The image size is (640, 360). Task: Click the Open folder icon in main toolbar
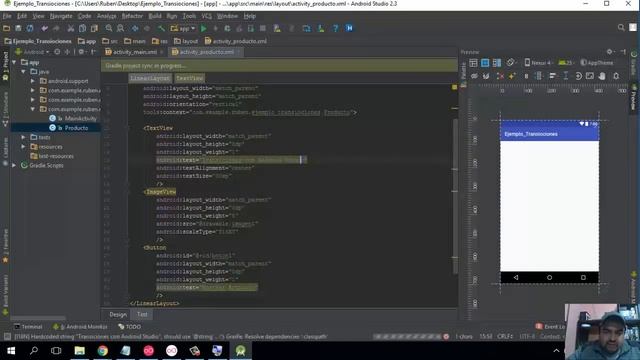click(6, 28)
